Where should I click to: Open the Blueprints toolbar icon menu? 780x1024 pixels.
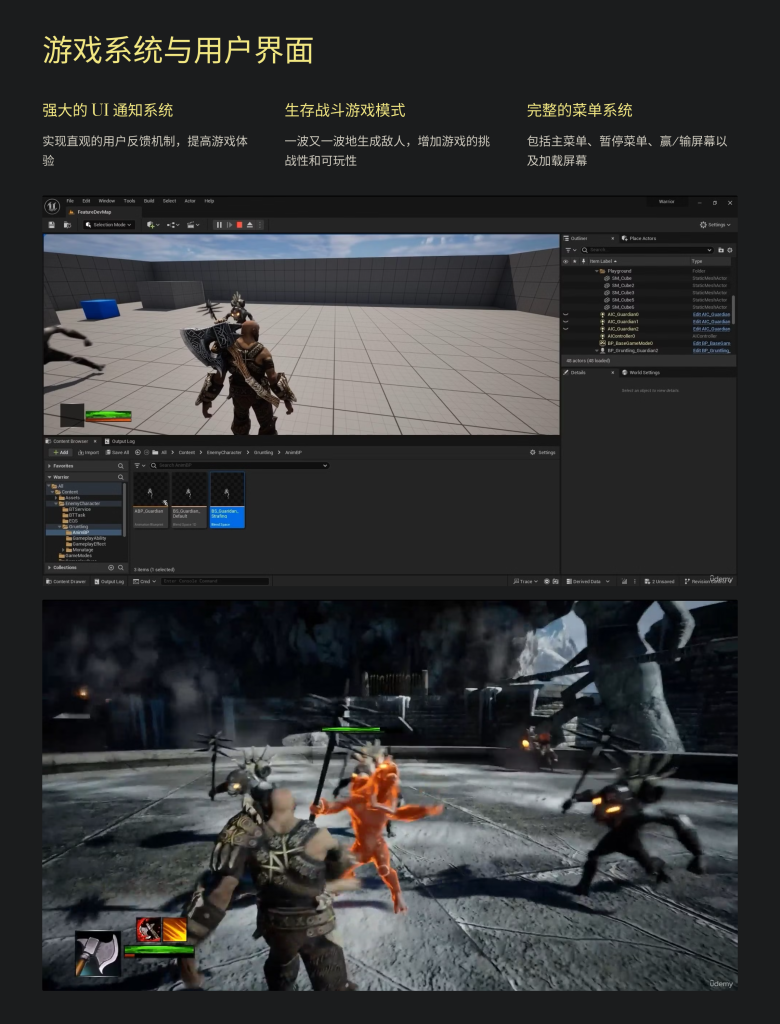pos(172,225)
